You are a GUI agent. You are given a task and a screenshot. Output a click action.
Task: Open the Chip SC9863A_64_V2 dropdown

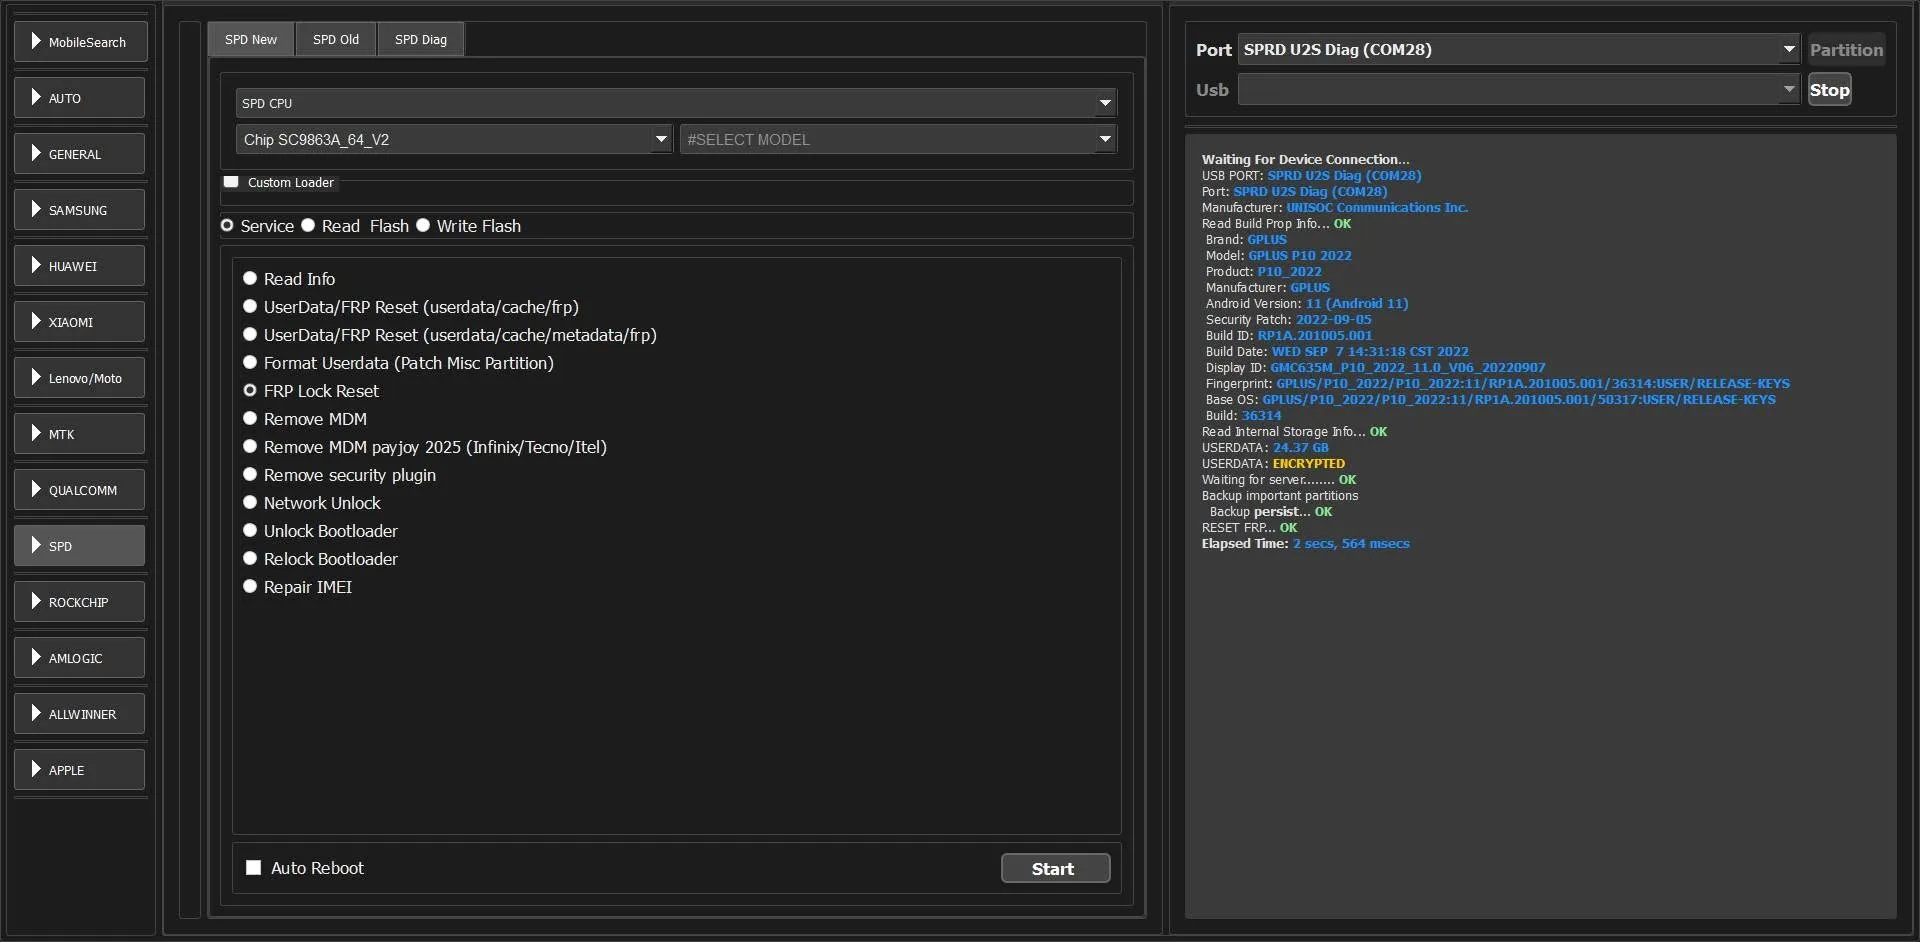pyautogui.click(x=454, y=139)
